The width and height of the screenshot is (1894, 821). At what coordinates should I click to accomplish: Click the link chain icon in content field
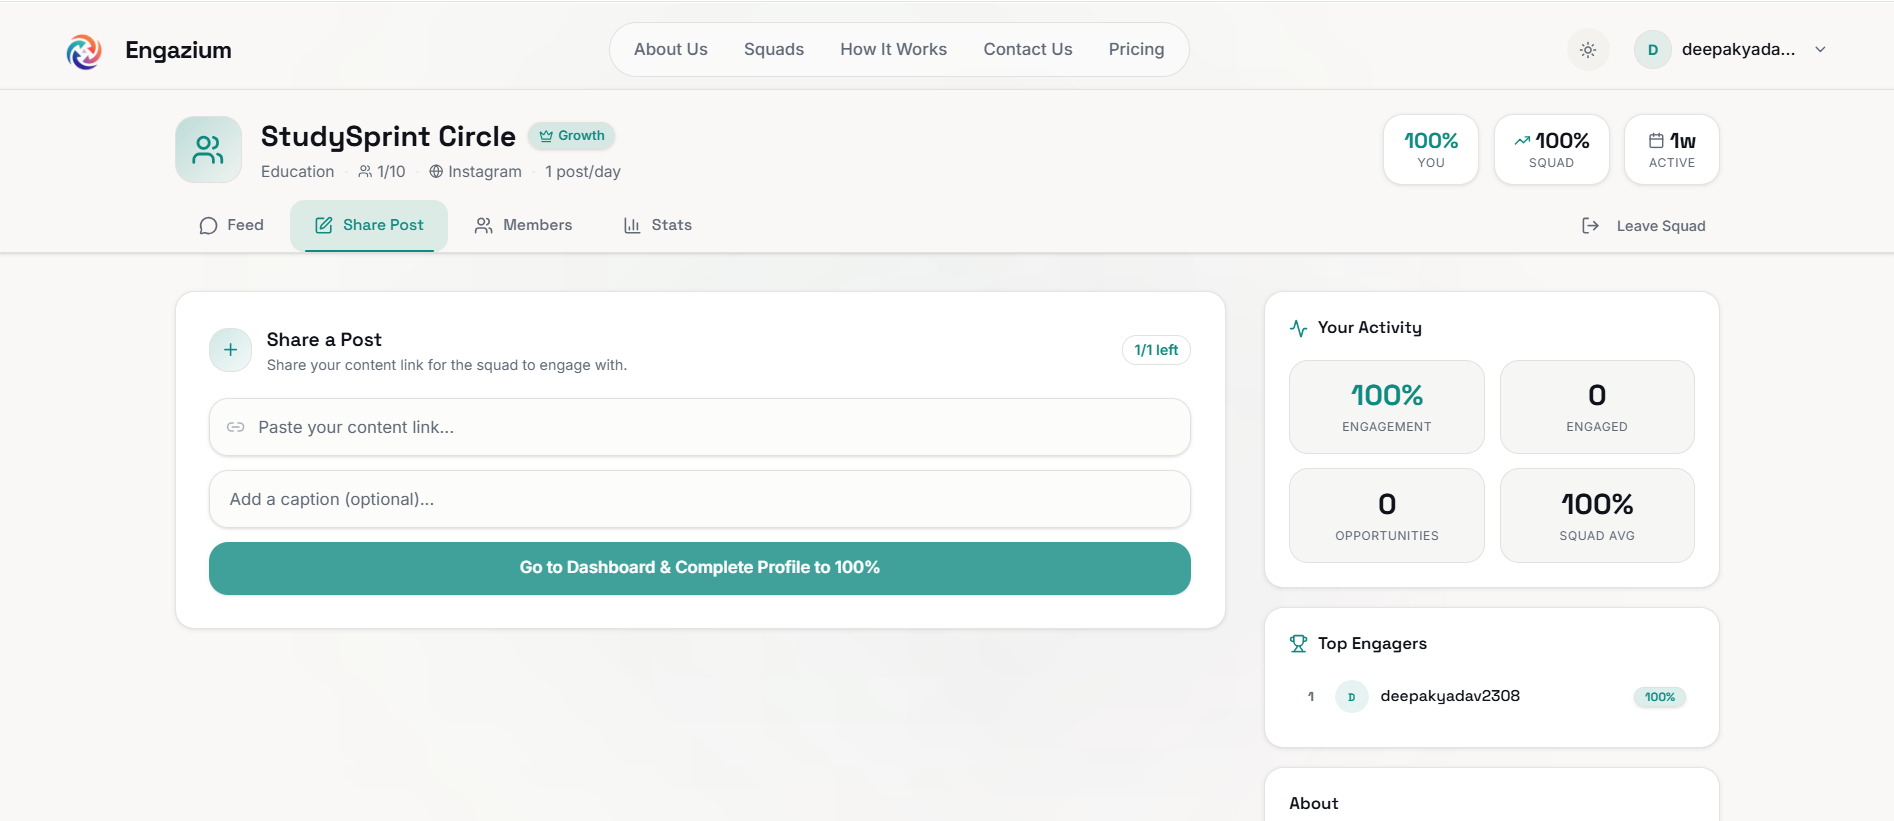click(x=236, y=427)
